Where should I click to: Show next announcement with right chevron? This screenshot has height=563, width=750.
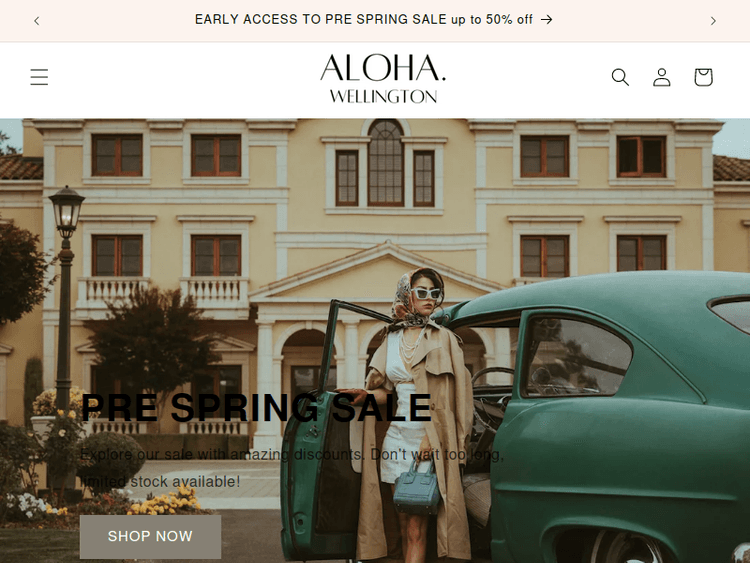(713, 21)
